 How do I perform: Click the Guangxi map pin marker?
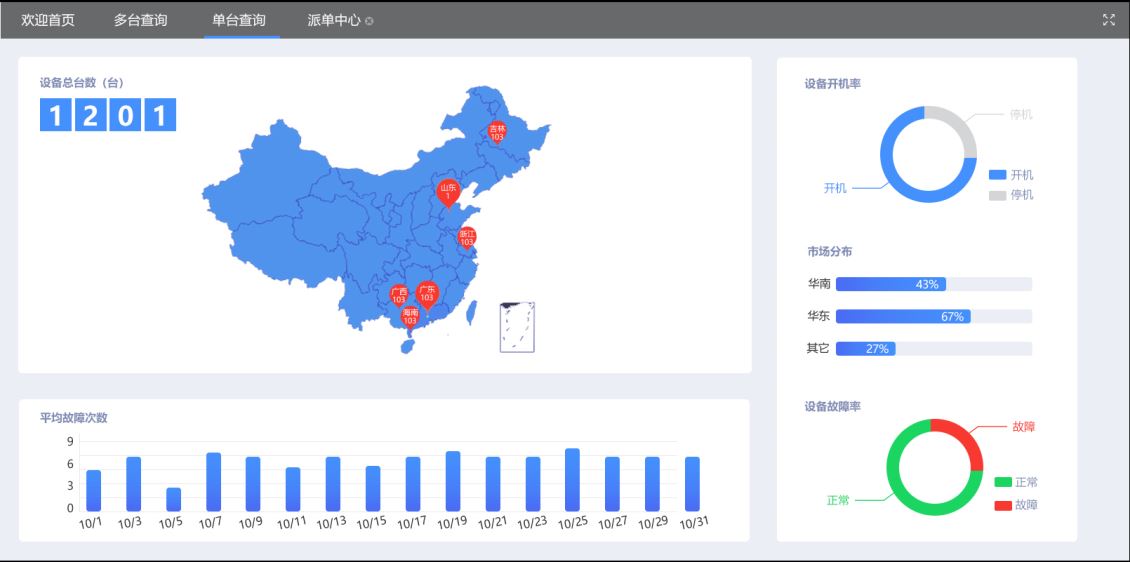[399, 295]
